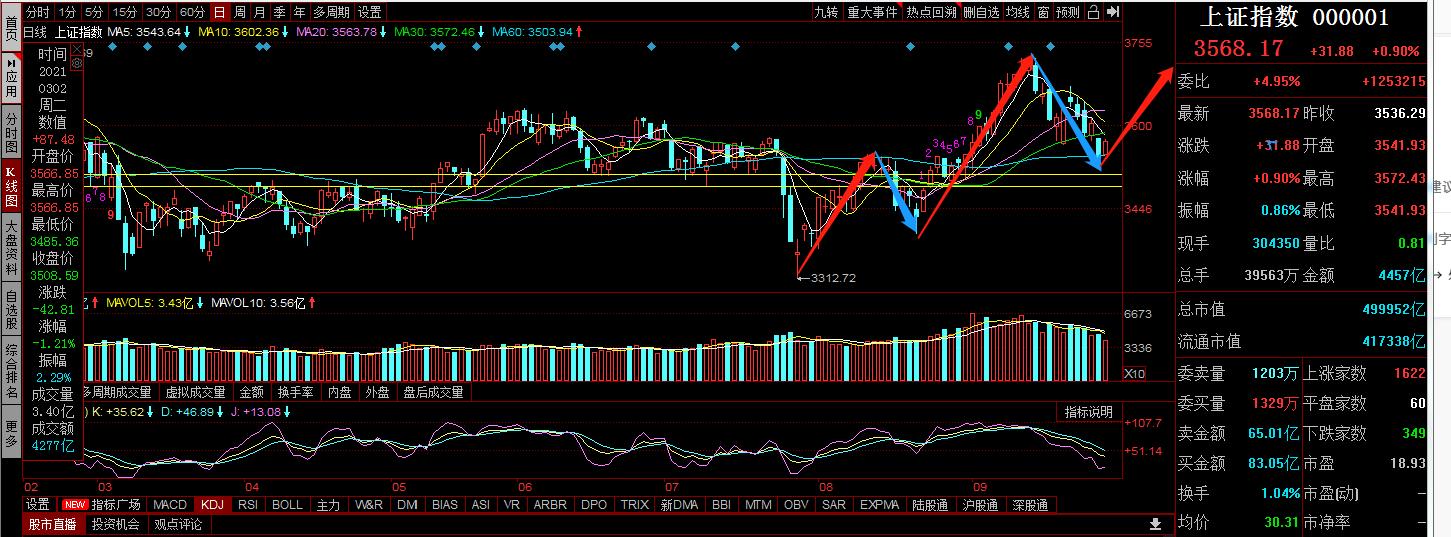Open the 沪股通 tab
The height and width of the screenshot is (537, 1451).
coord(980,505)
